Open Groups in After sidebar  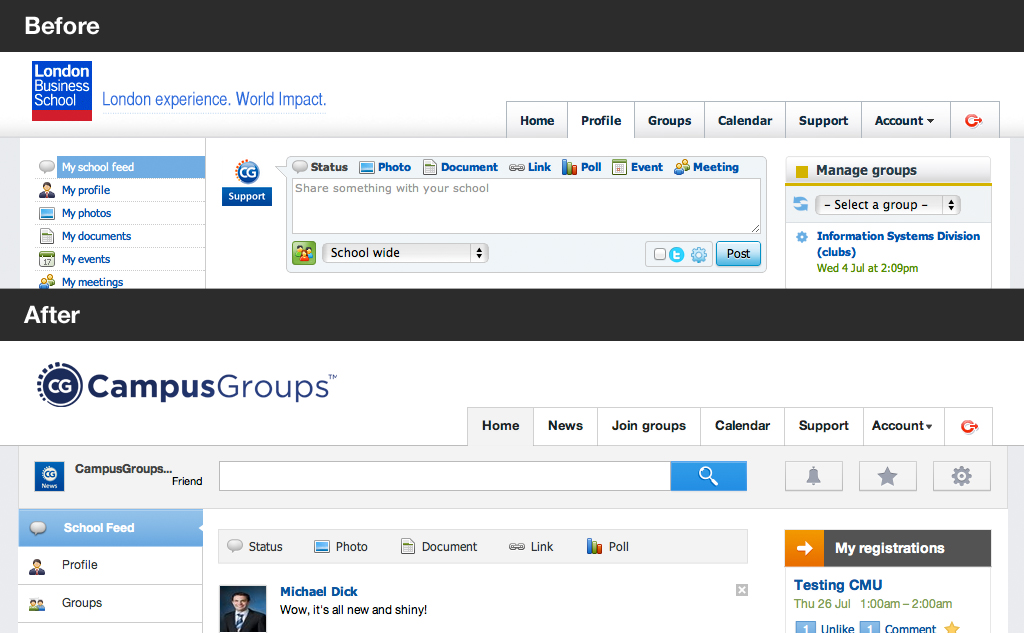click(x=111, y=603)
